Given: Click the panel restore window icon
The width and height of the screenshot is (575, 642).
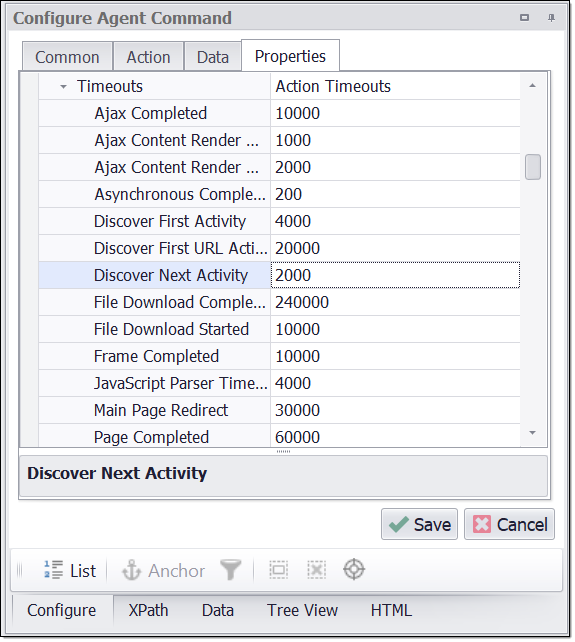Looking at the screenshot, I should click(524, 18).
